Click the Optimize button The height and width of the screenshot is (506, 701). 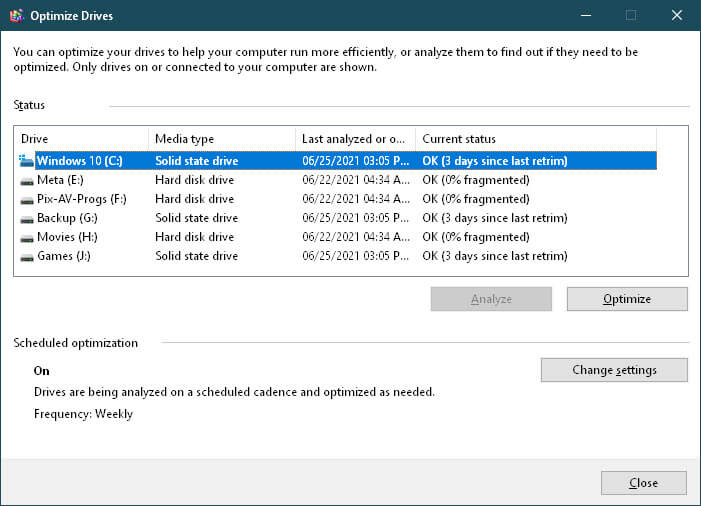tap(627, 299)
